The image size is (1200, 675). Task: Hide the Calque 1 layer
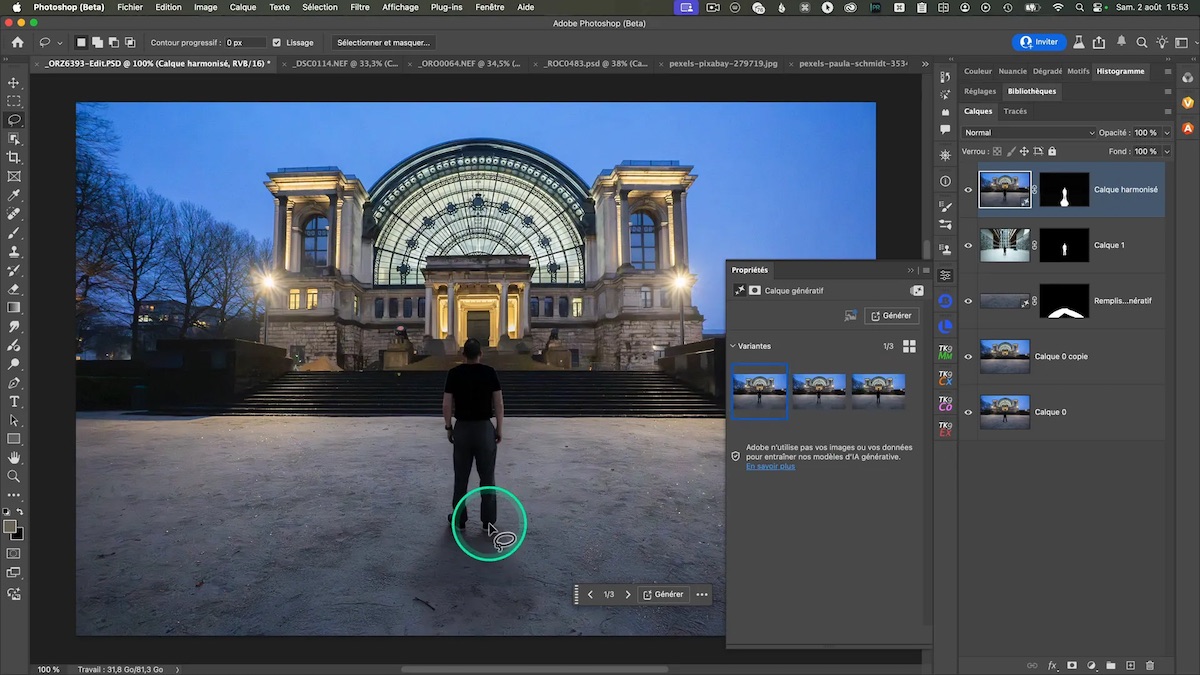[968, 245]
